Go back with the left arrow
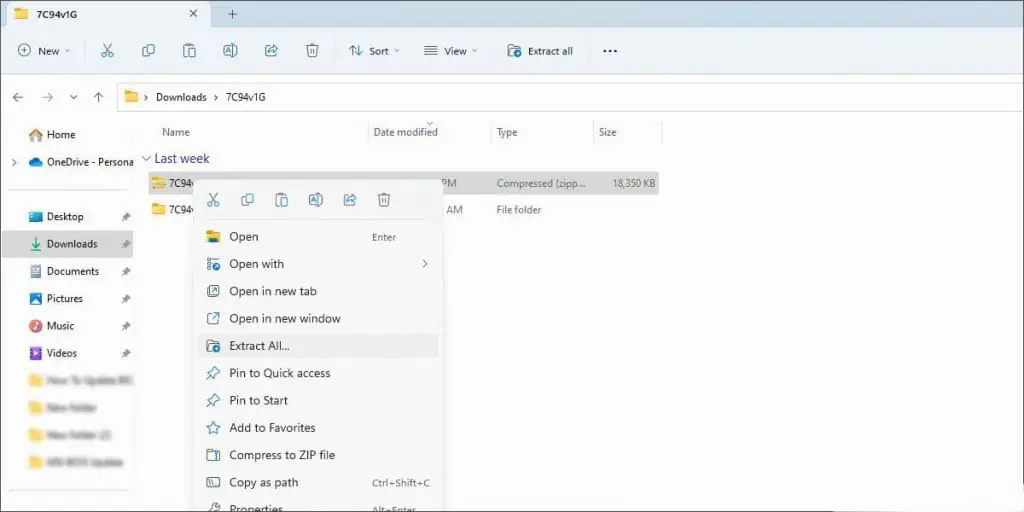This screenshot has height=512, width=1024. 18,97
